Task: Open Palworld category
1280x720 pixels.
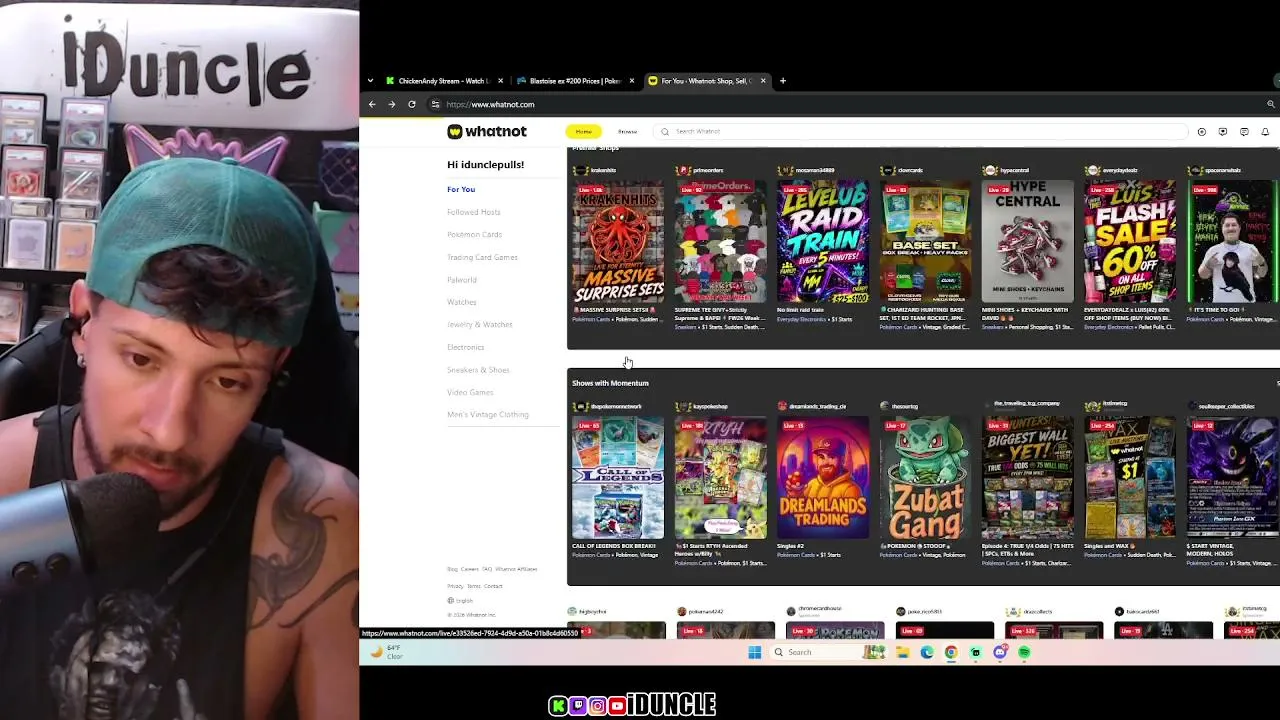Action: 462,280
